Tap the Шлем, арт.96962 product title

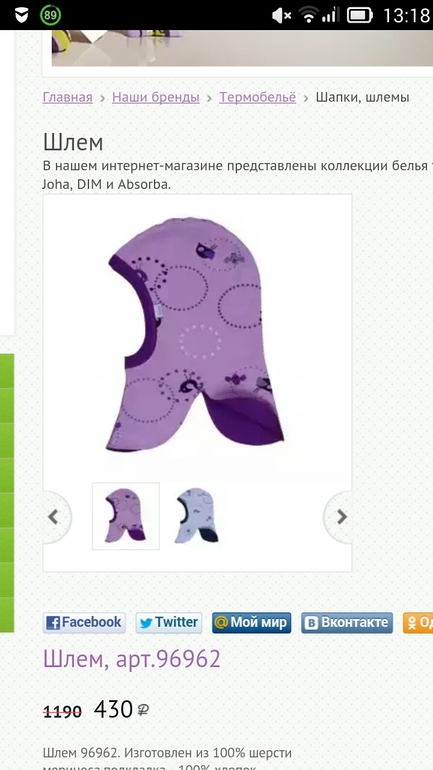point(132,660)
